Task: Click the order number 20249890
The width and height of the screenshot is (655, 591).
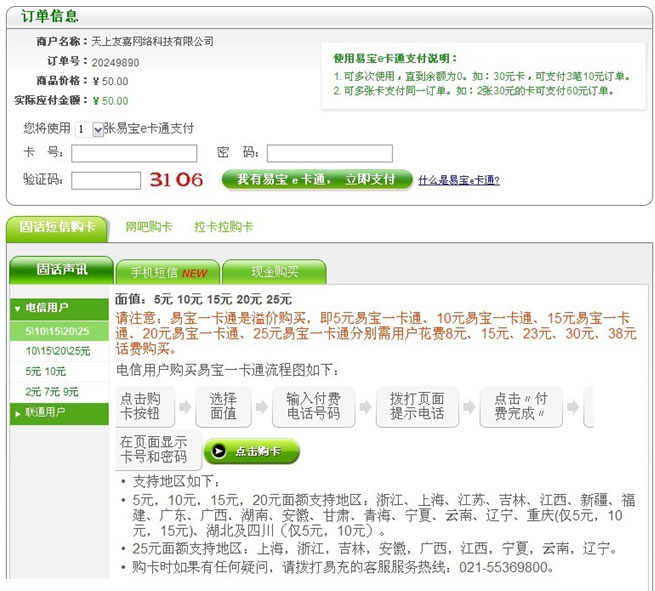Action: click(116, 63)
